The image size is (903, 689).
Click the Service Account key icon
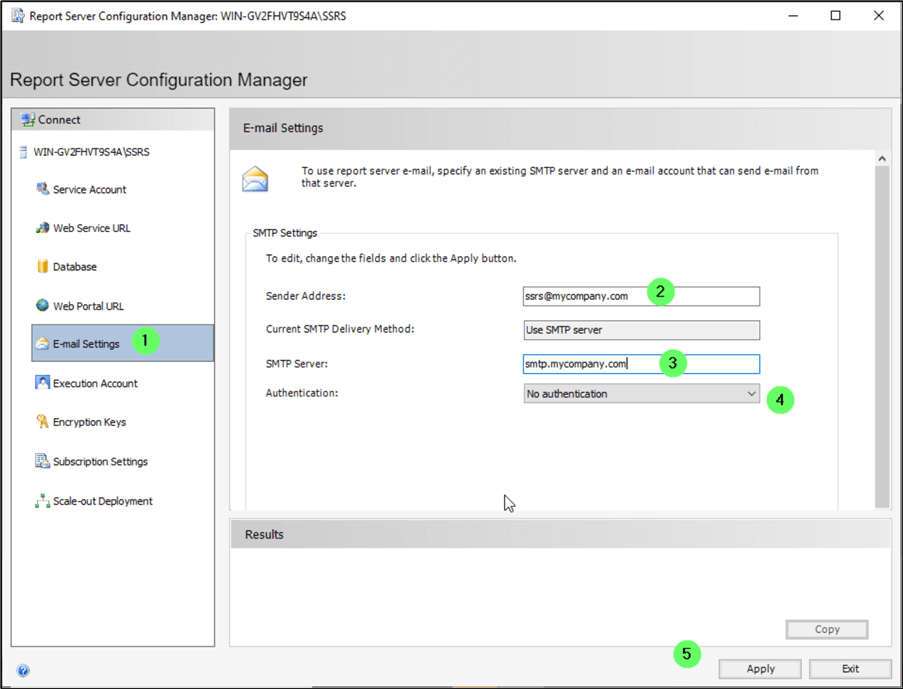(42, 189)
